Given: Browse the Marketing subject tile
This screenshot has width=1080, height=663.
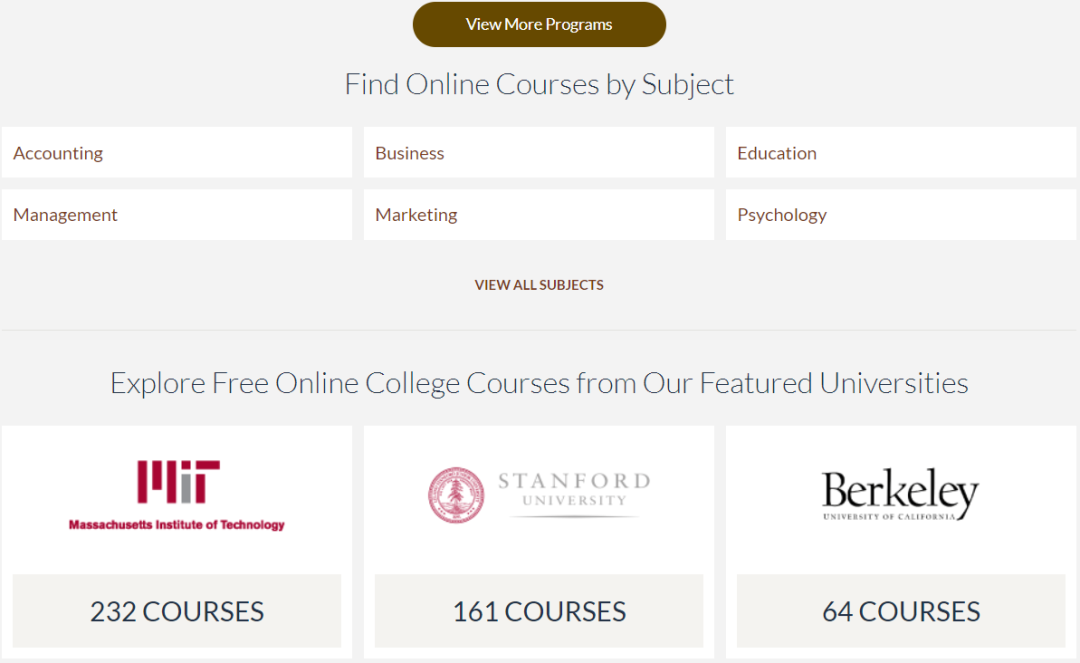Looking at the screenshot, I should (x=539, y=215).
